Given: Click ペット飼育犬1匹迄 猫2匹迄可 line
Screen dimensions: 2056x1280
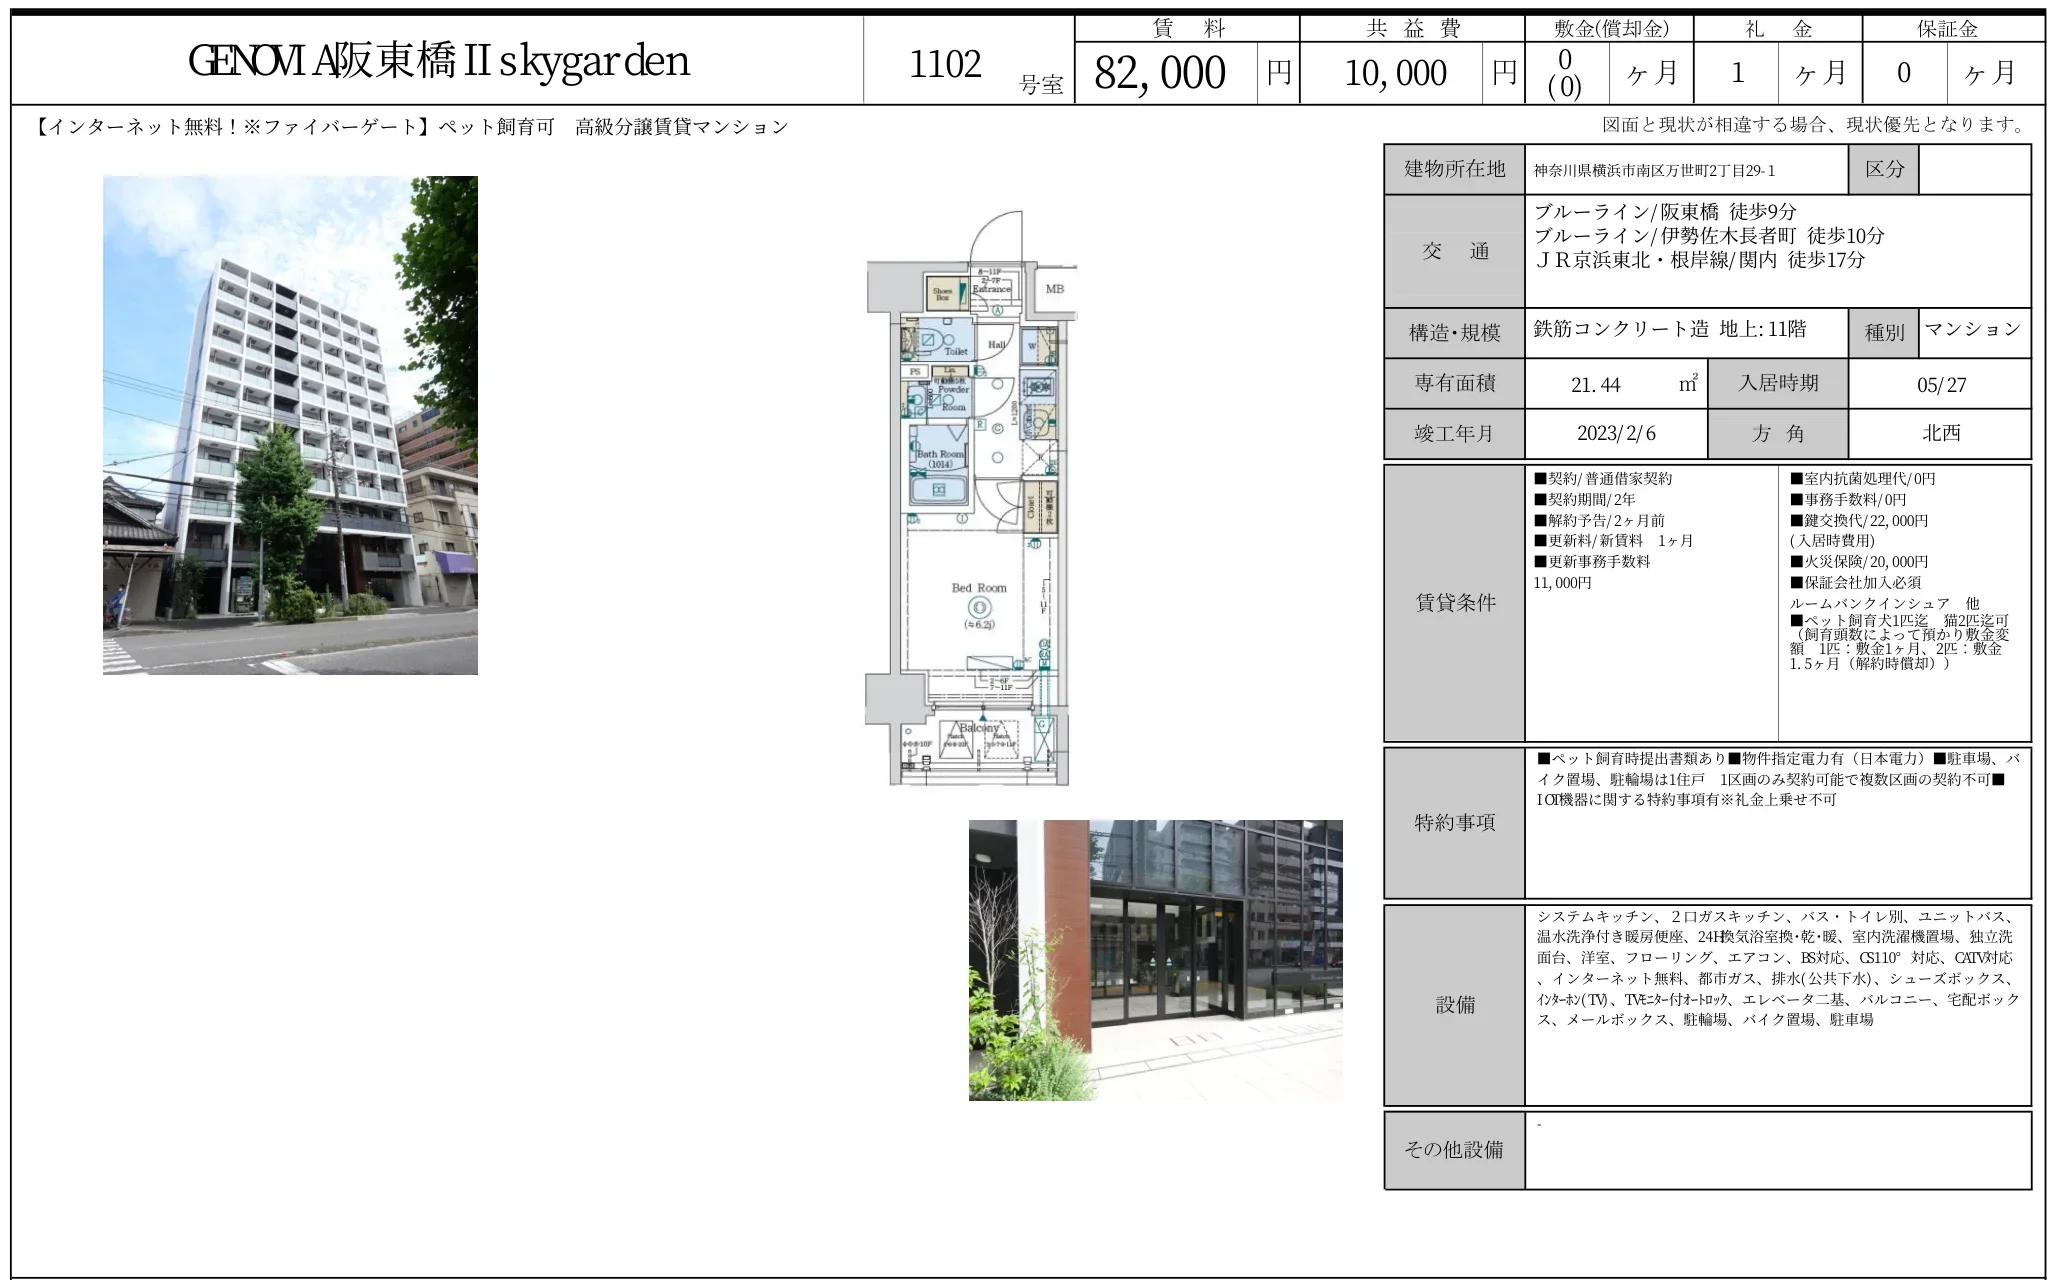Looking at the screenshot, I should [x=1898, y=621].
